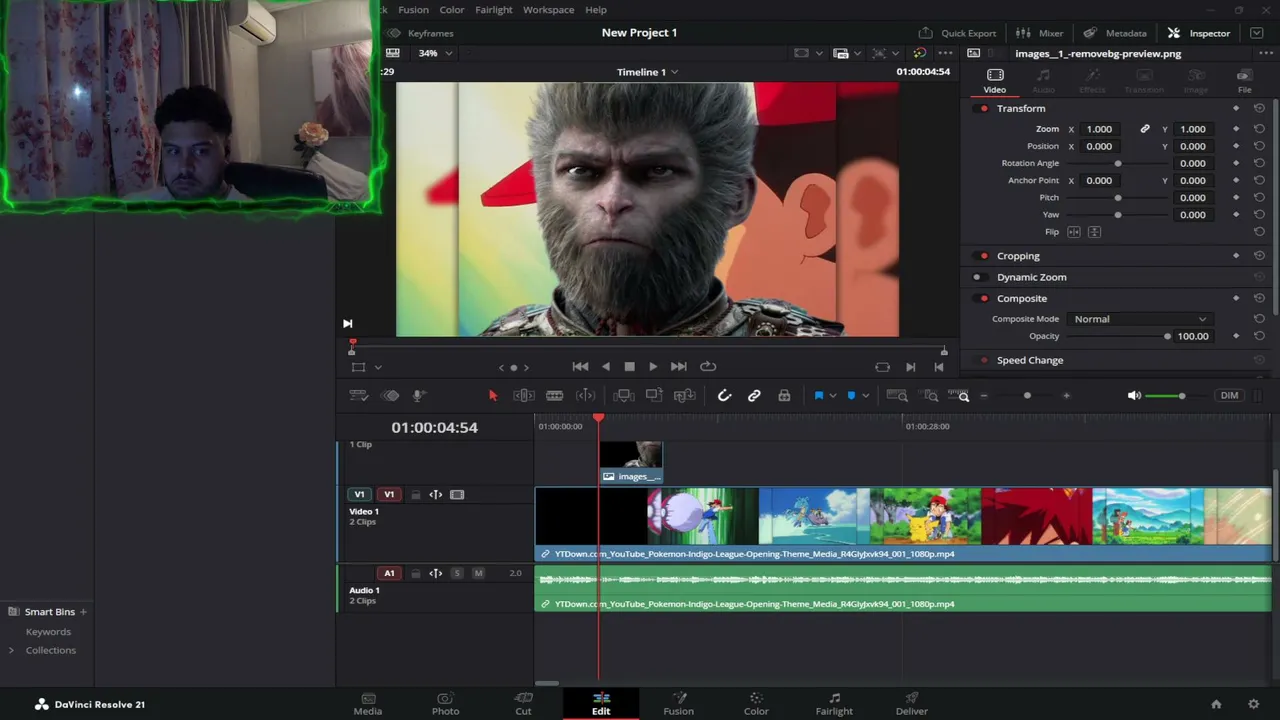
Task: Jump to last frame of timeline
Action: point(678,367)
